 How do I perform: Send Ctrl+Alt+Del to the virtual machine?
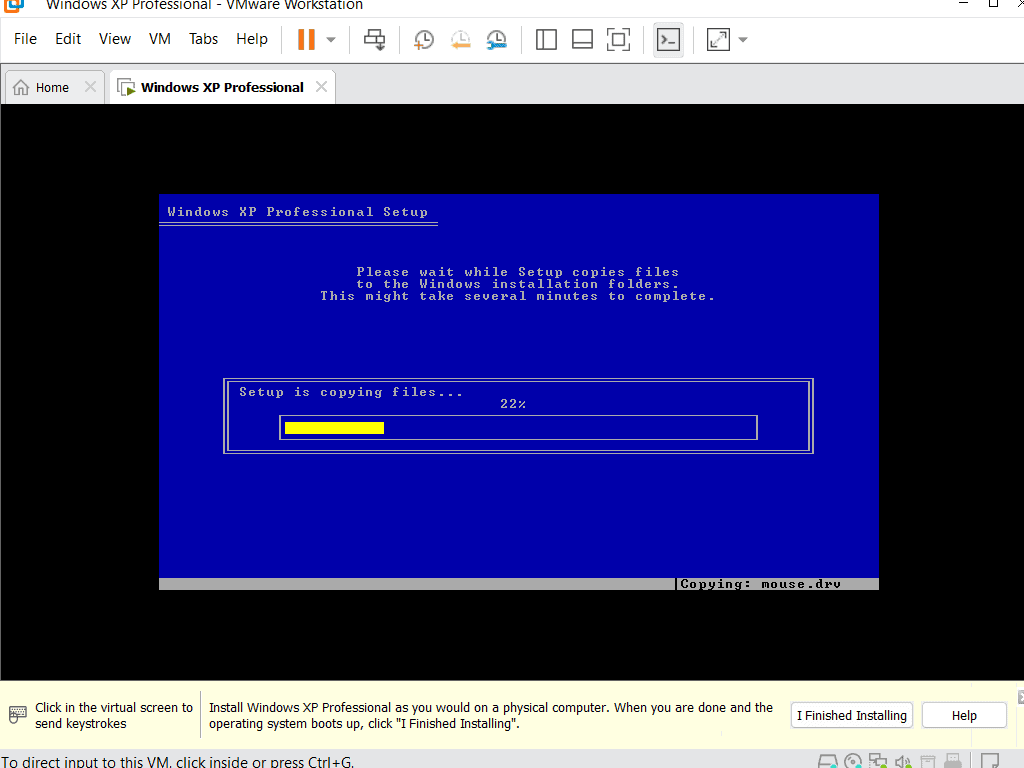(375, 39)
